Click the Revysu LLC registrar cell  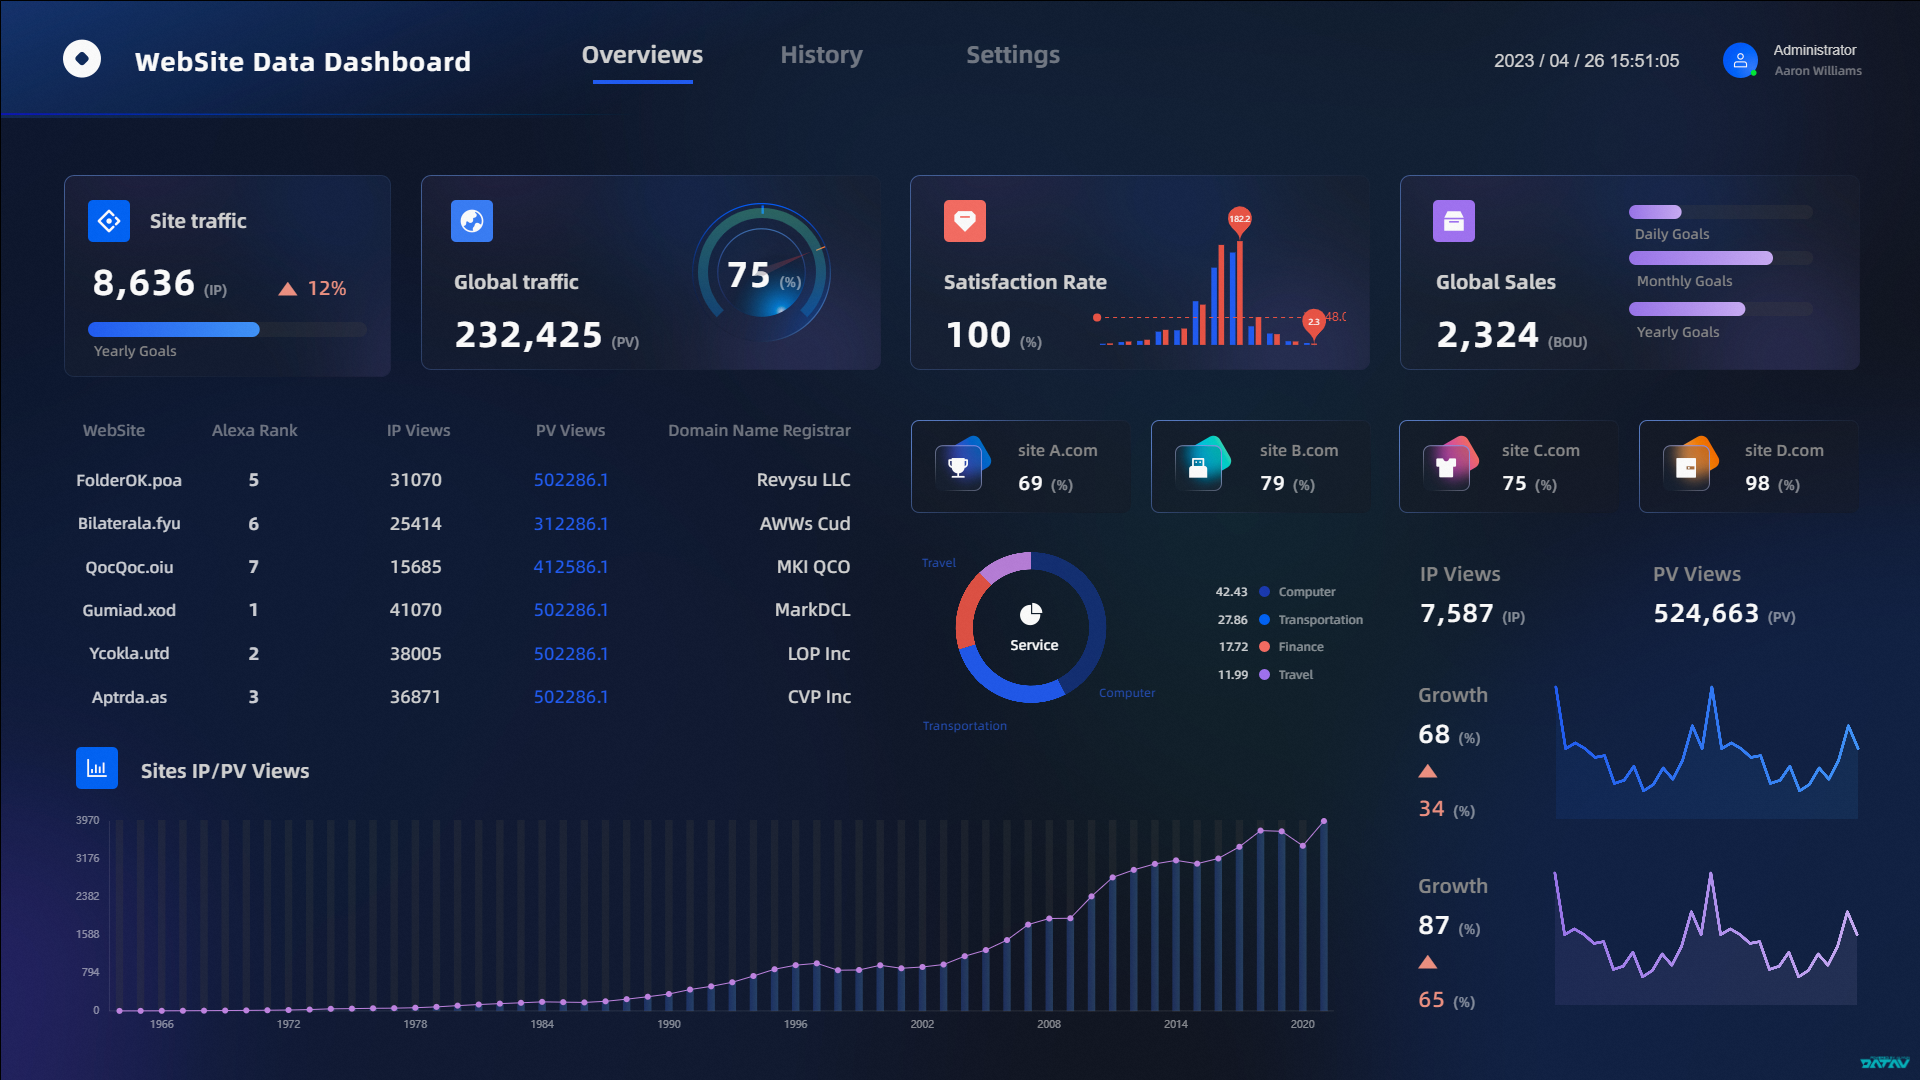pos(804,481)
